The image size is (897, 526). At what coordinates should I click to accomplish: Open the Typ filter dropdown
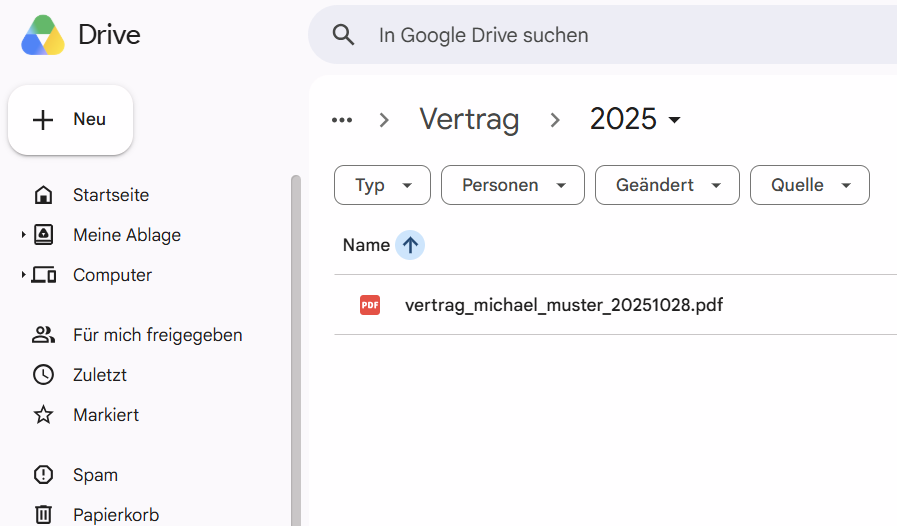tap(382, 185)
